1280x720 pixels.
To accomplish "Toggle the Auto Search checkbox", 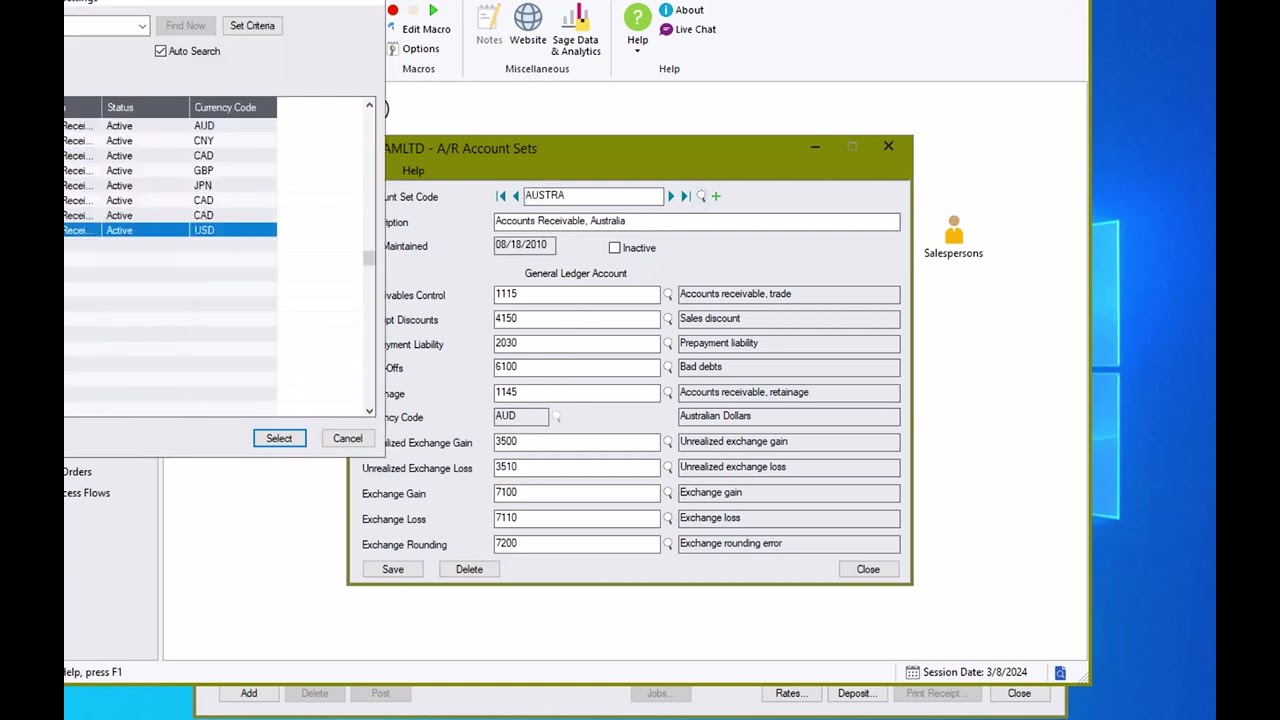I will [x=160, y=51].
